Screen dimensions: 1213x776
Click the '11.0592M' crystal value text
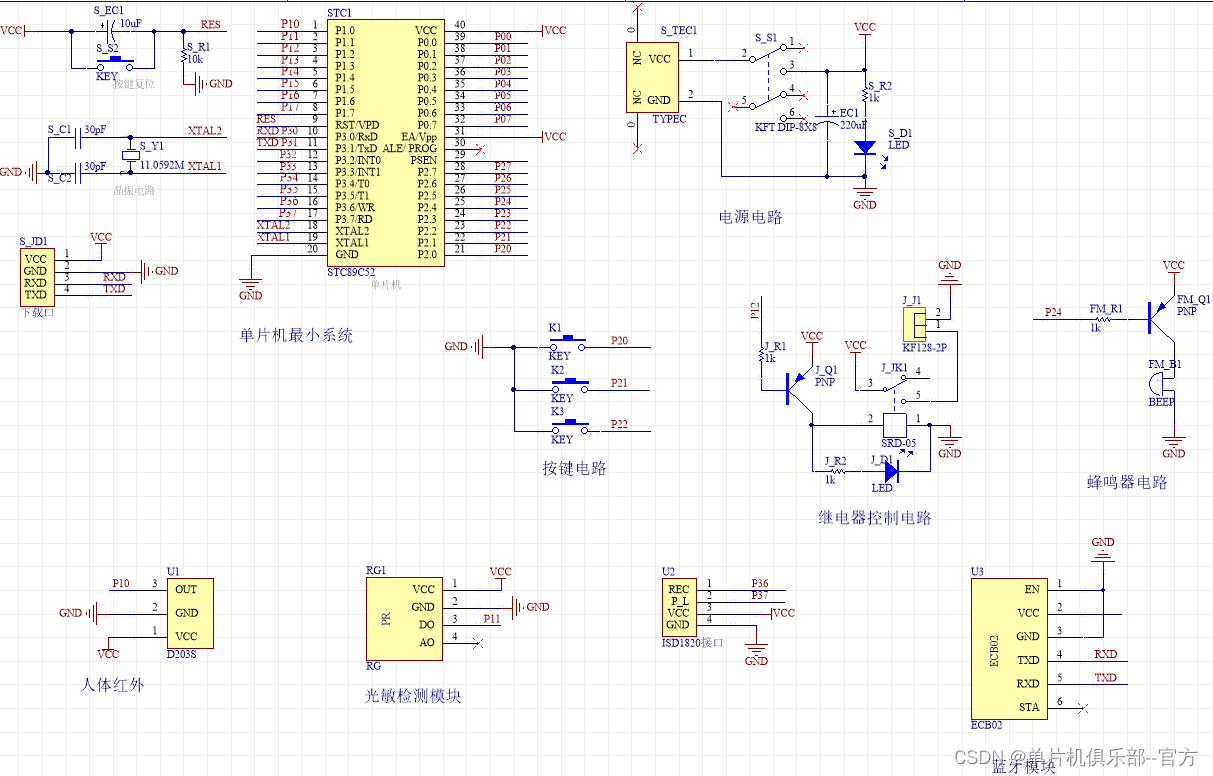coord(161,166)
